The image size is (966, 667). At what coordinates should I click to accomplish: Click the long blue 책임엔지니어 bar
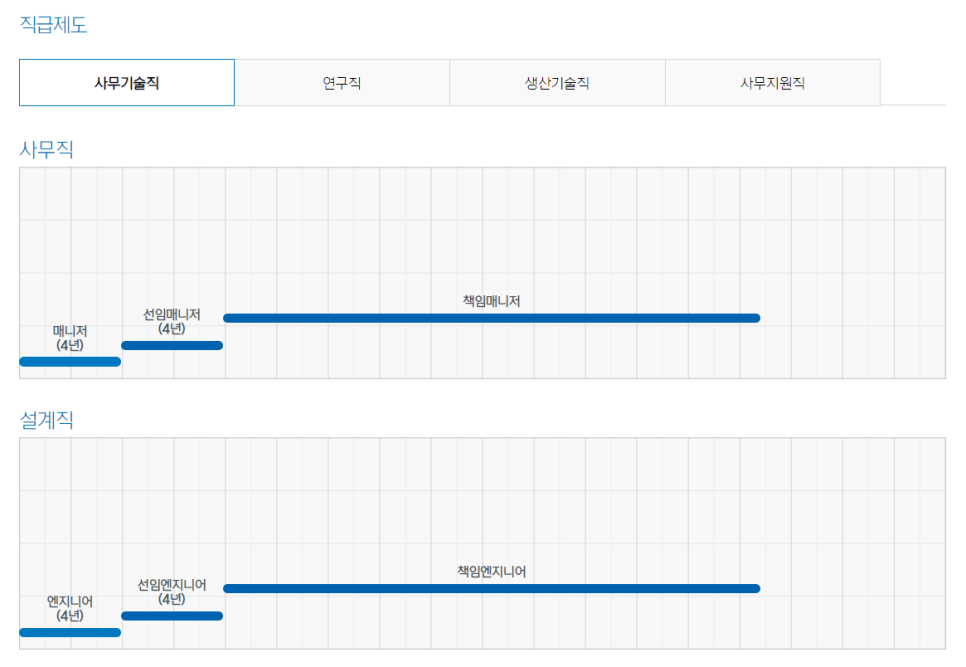click(x=491, y=588)
